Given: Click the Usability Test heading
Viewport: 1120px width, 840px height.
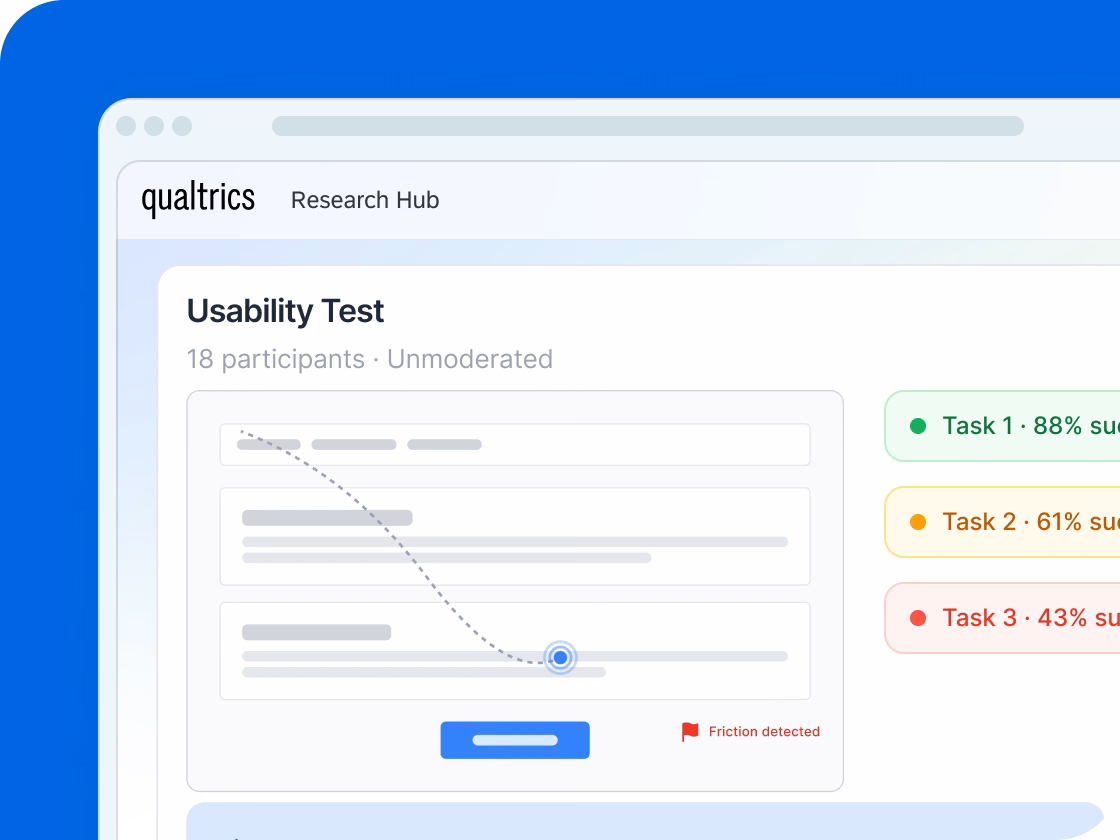Looking at the screenshot, I should 285,311.
